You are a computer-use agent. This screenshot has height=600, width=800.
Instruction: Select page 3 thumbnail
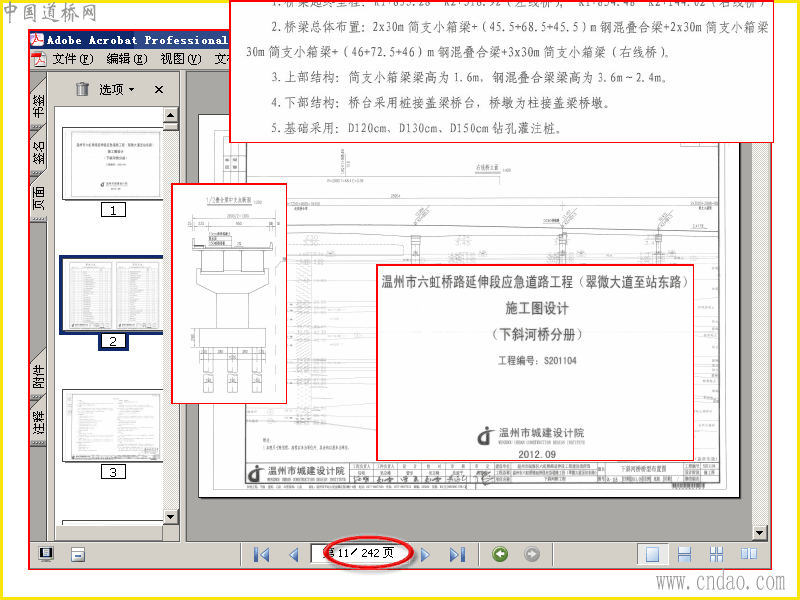(112, 426)
